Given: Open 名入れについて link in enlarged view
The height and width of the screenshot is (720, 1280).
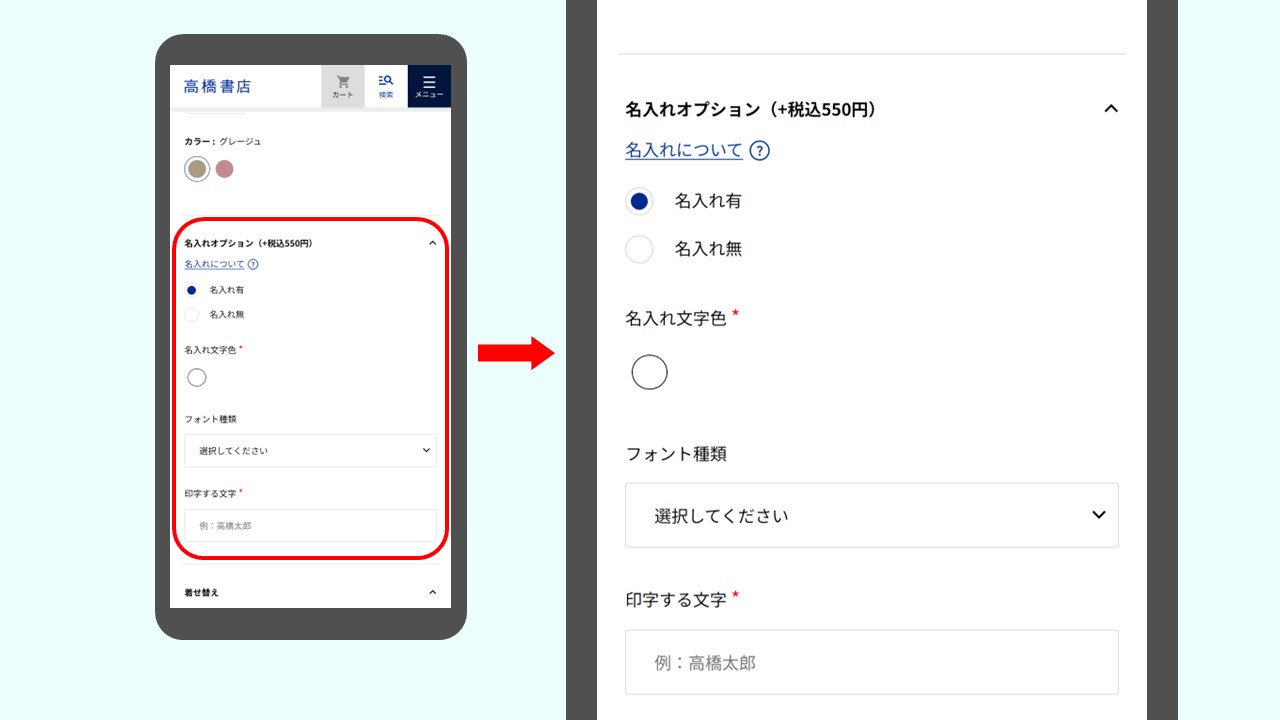Looking at the screenshot, I should coord(684,150).
